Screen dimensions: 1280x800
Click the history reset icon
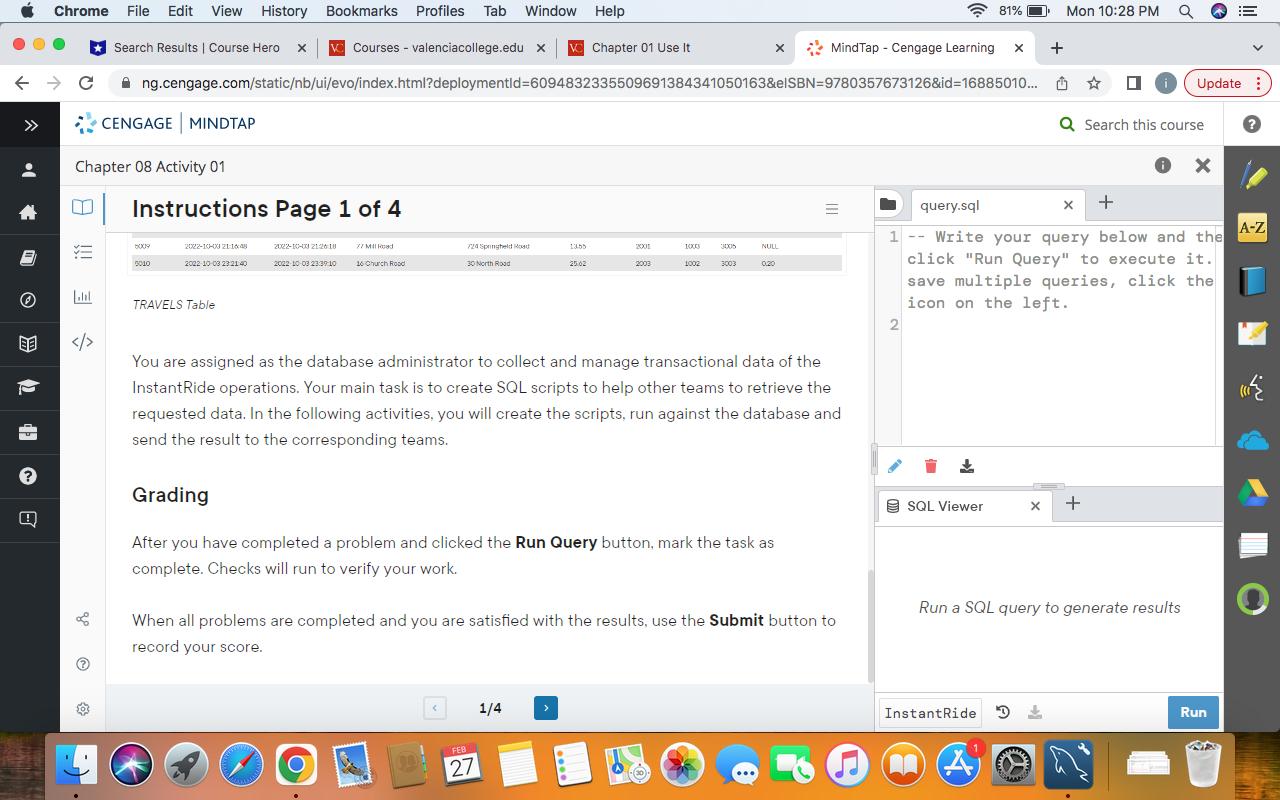[x=1003, y=712]
